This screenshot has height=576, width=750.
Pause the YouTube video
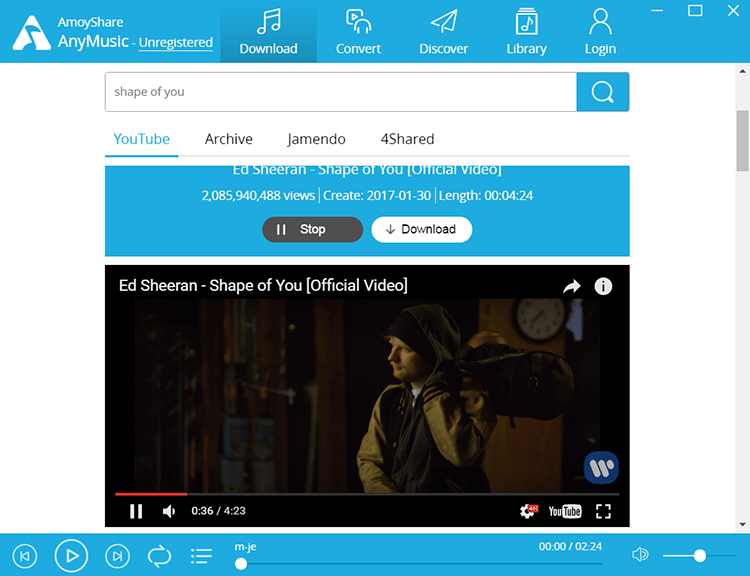(136, 511)
